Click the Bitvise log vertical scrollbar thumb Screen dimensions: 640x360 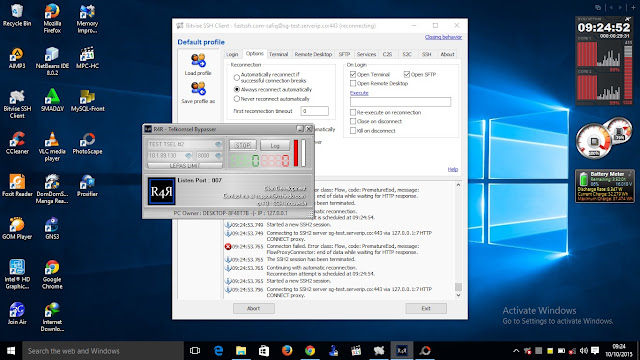point(458,287)
